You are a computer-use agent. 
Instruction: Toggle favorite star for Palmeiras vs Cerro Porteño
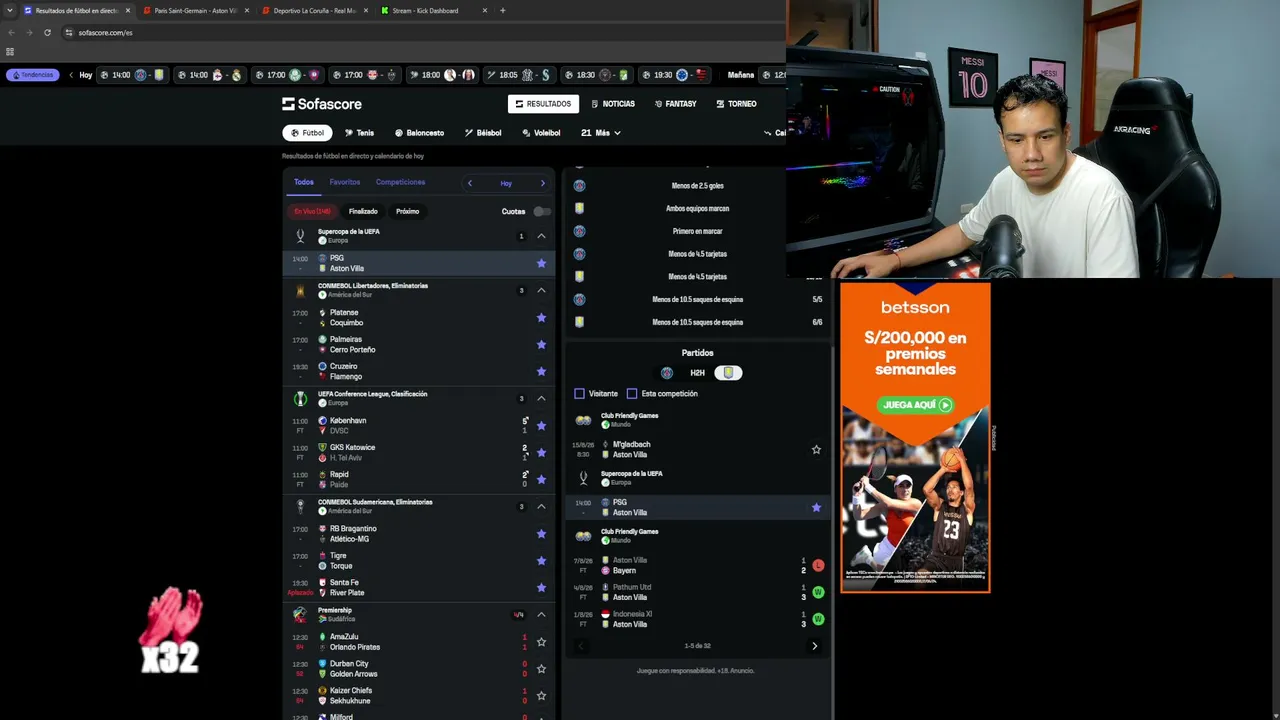pyautogui.click(x=541, y=344)
